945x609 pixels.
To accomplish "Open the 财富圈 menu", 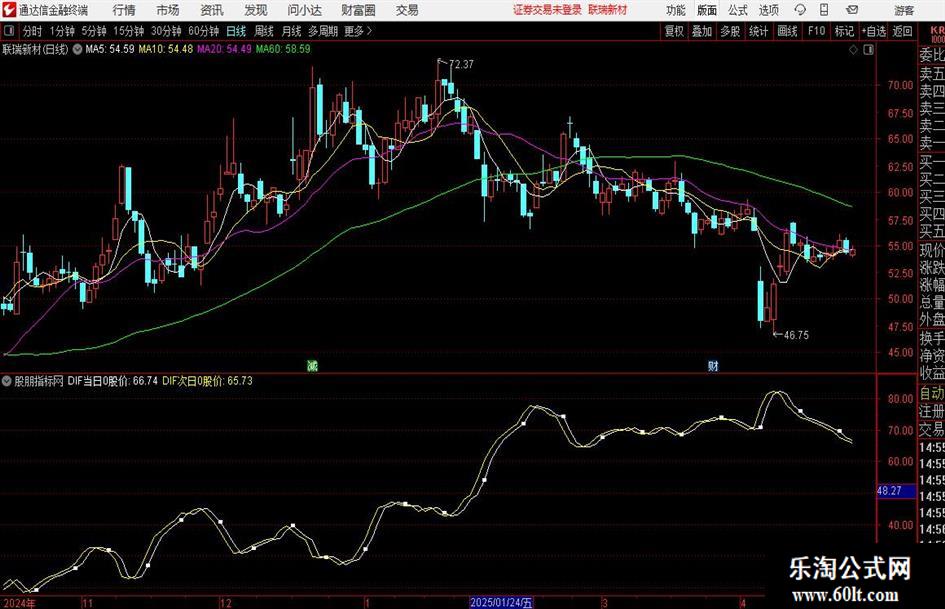I will click(x=358, y=10).
